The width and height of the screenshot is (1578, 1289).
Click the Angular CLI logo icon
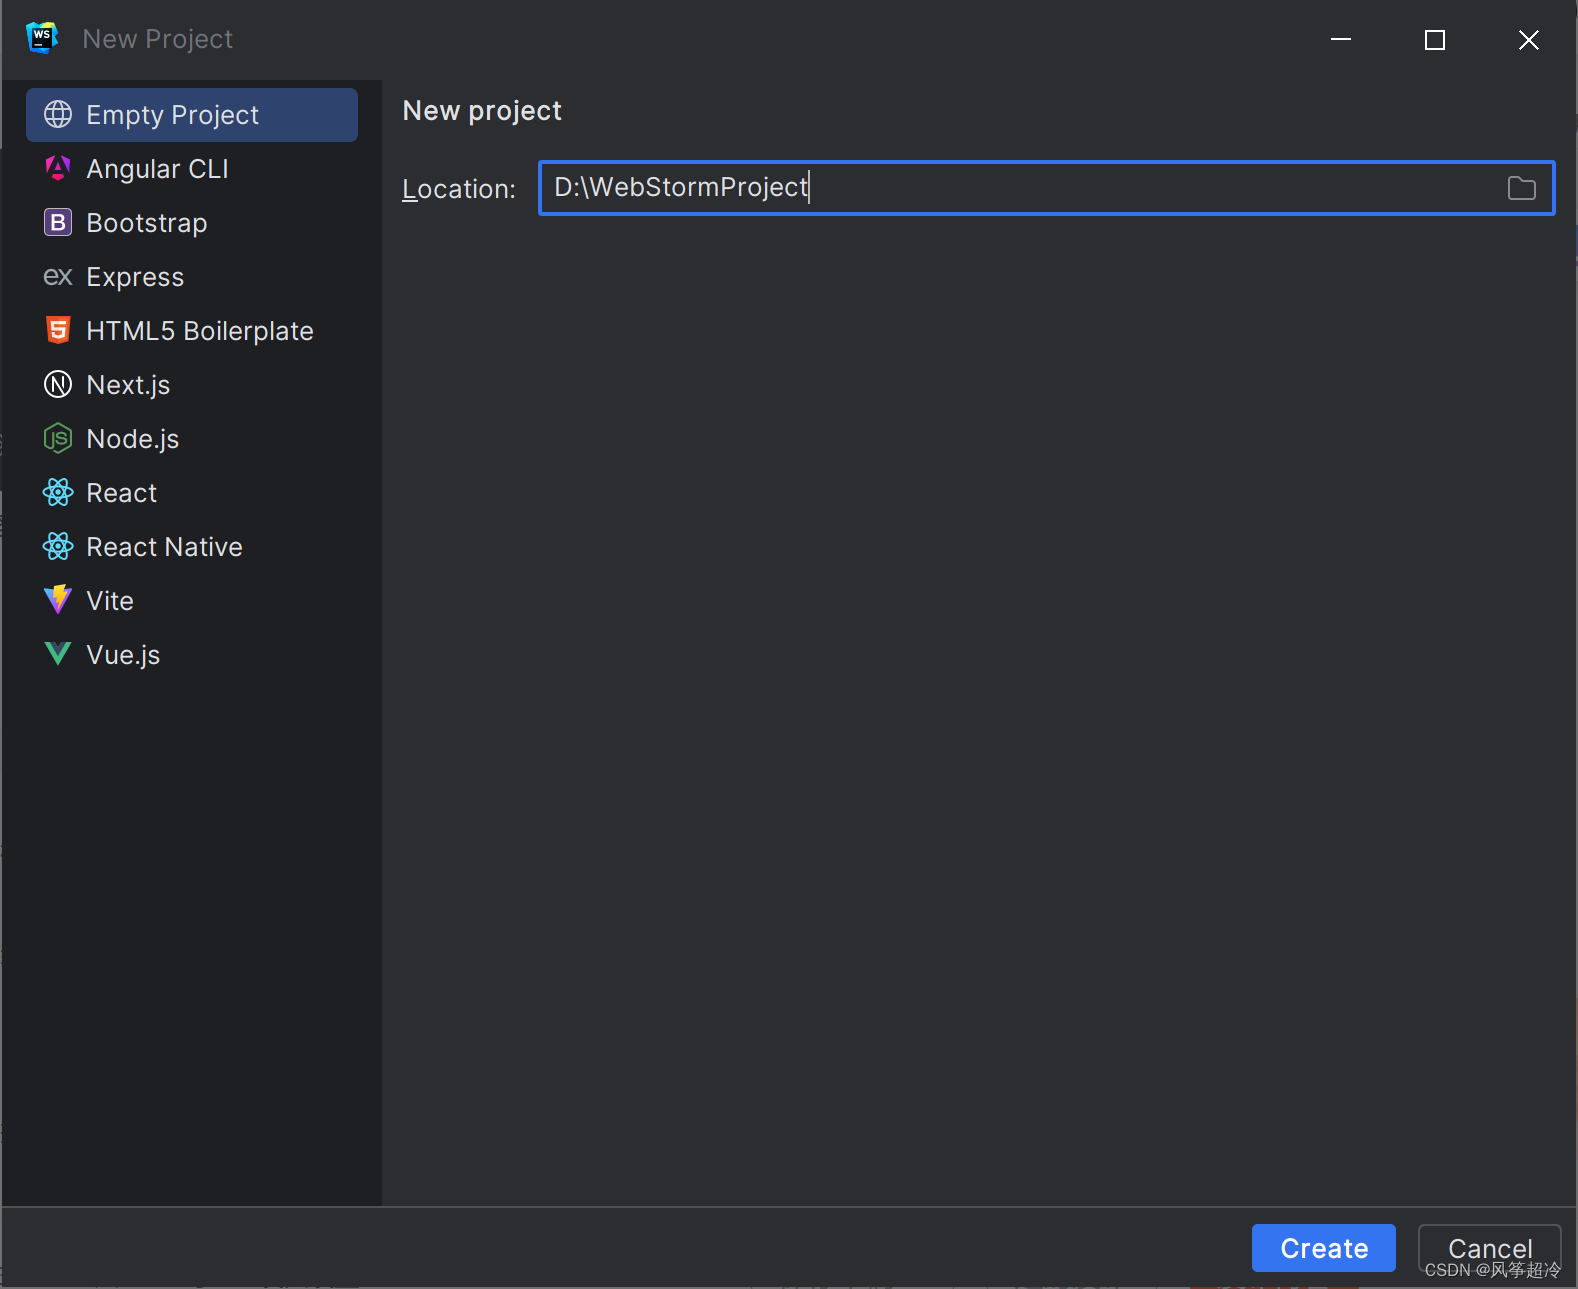pos(58,168)
